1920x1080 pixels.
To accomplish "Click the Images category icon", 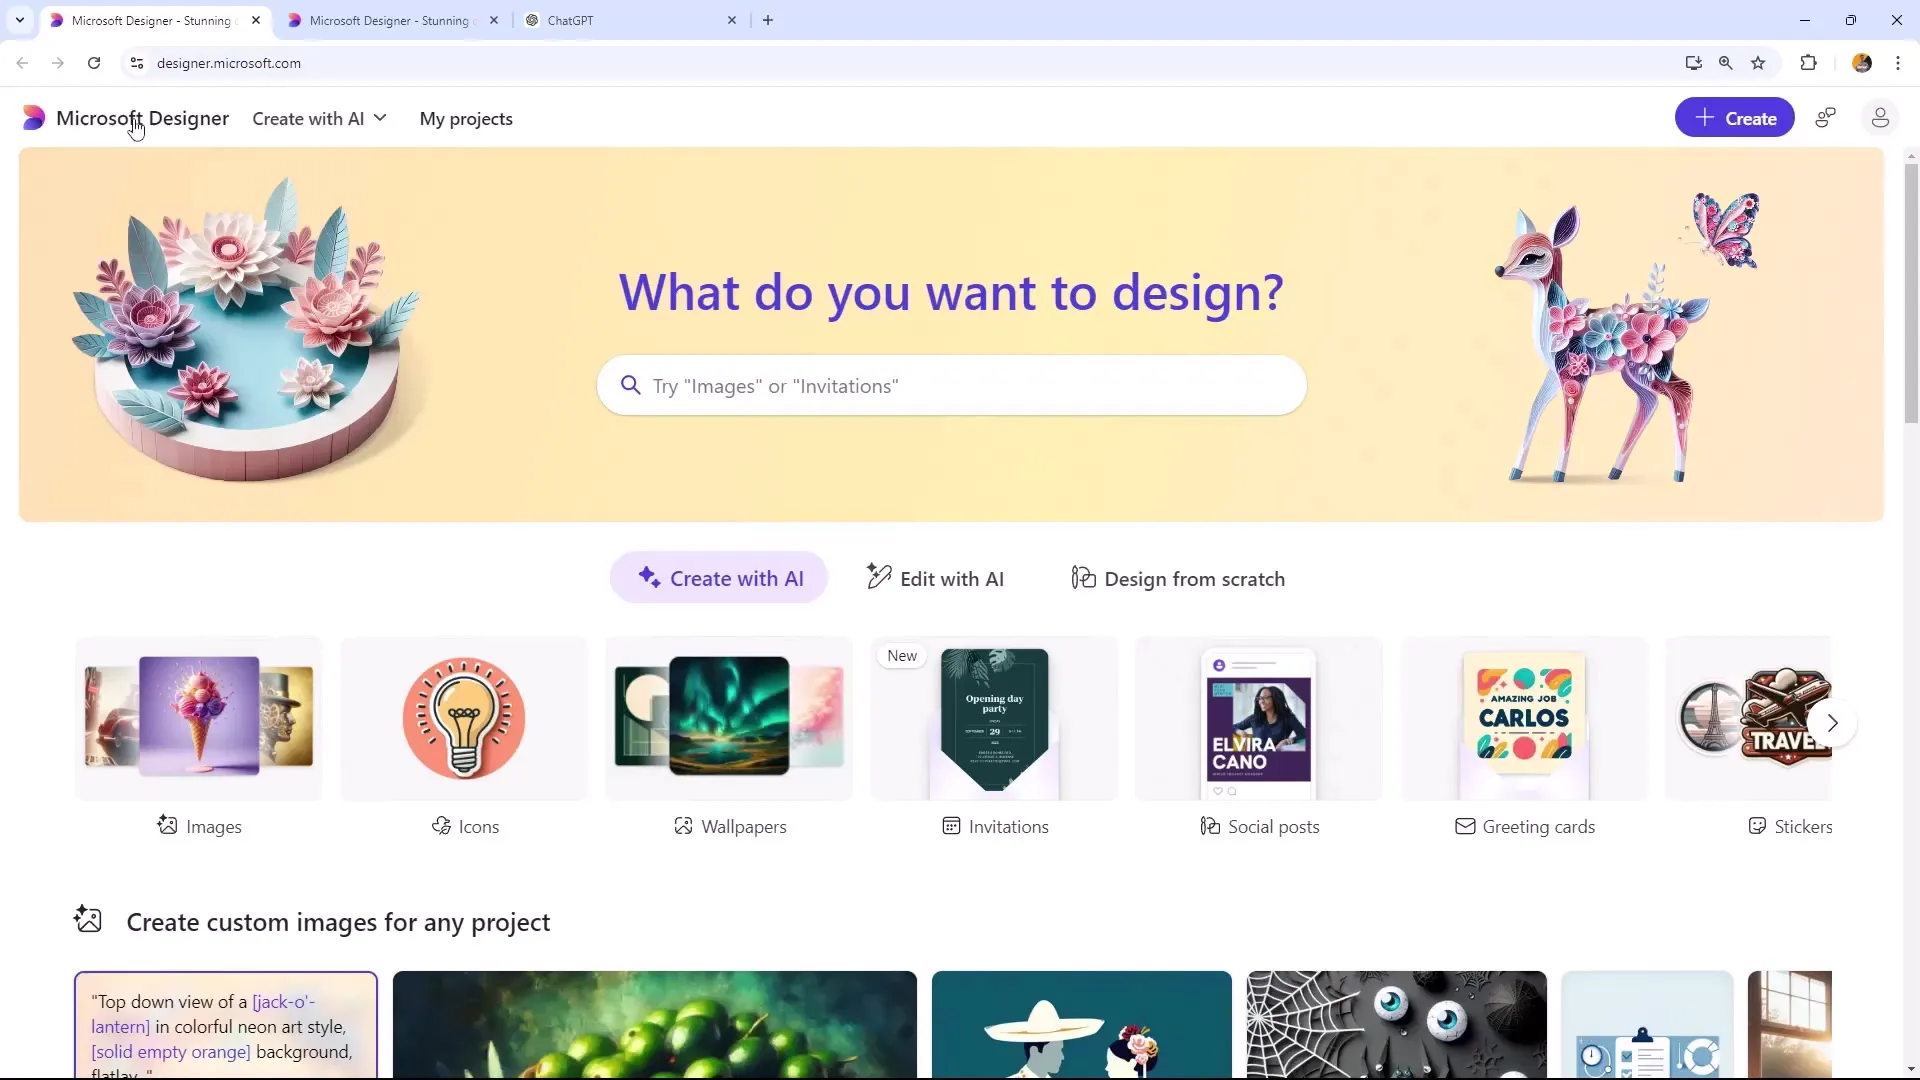I will 198,715.
